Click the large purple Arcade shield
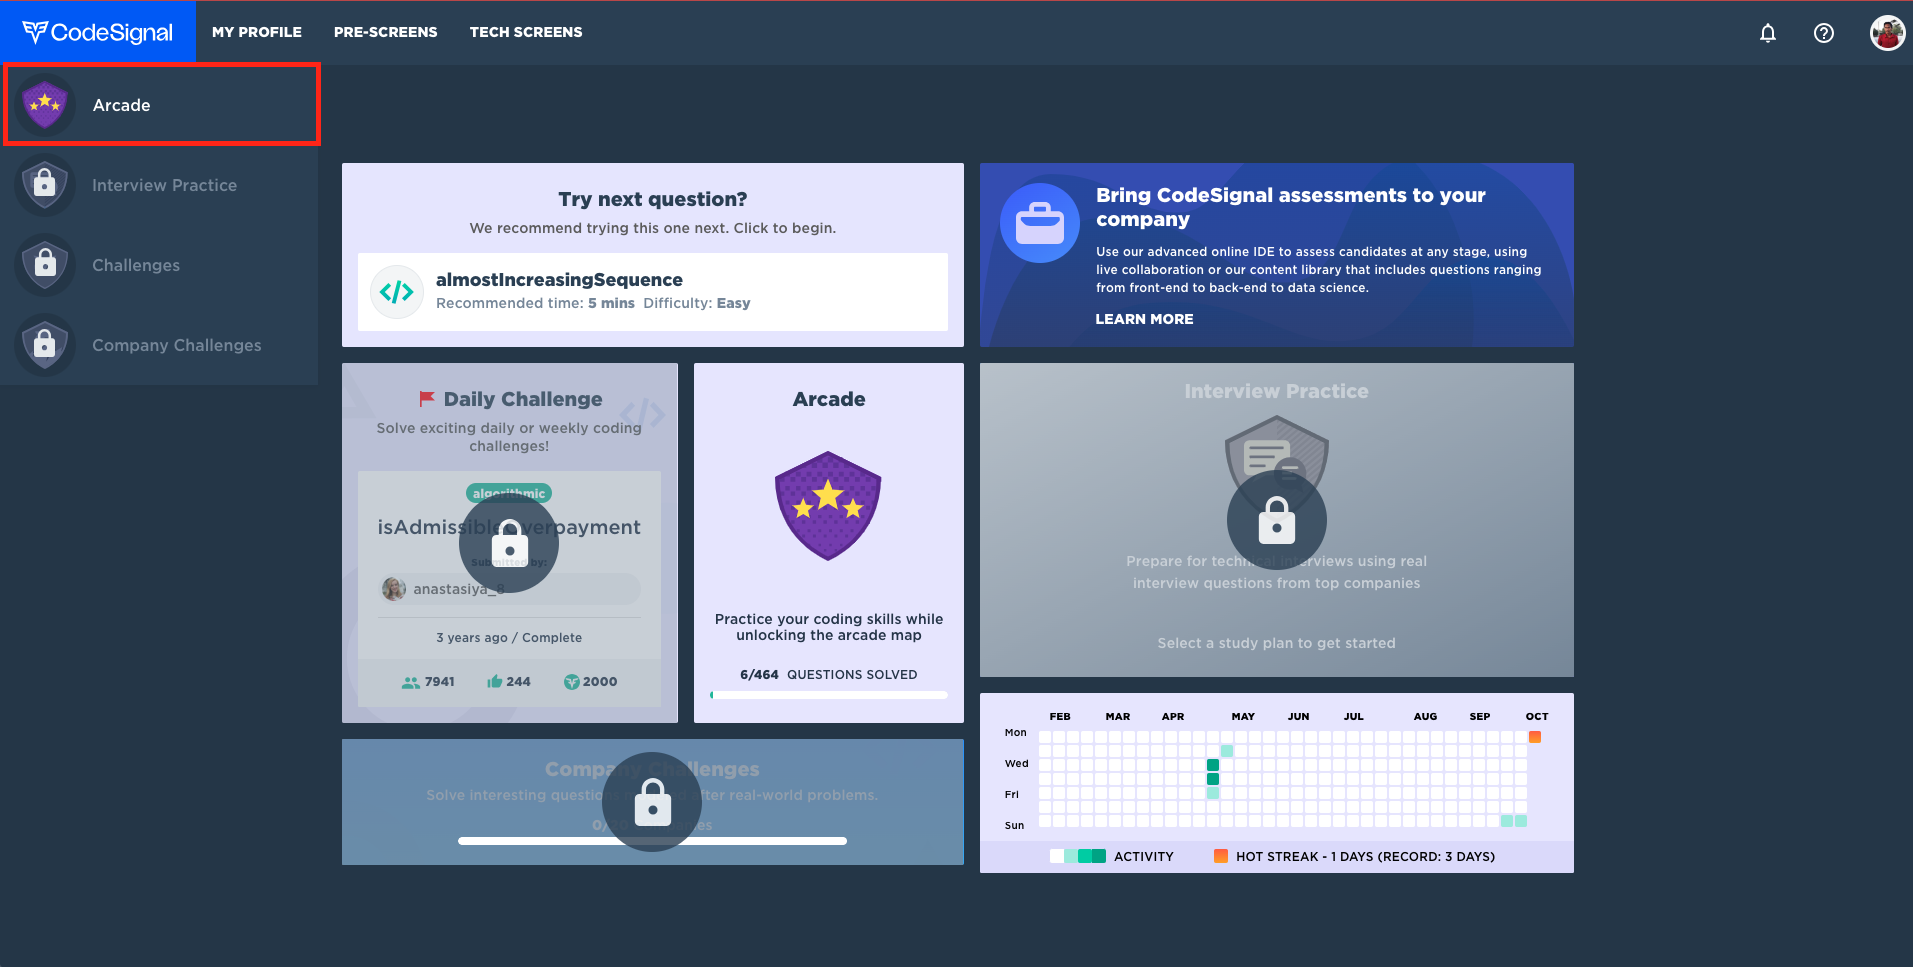Image resolution: width=1913 pixels, height=967 pixels. click(828, 505)
